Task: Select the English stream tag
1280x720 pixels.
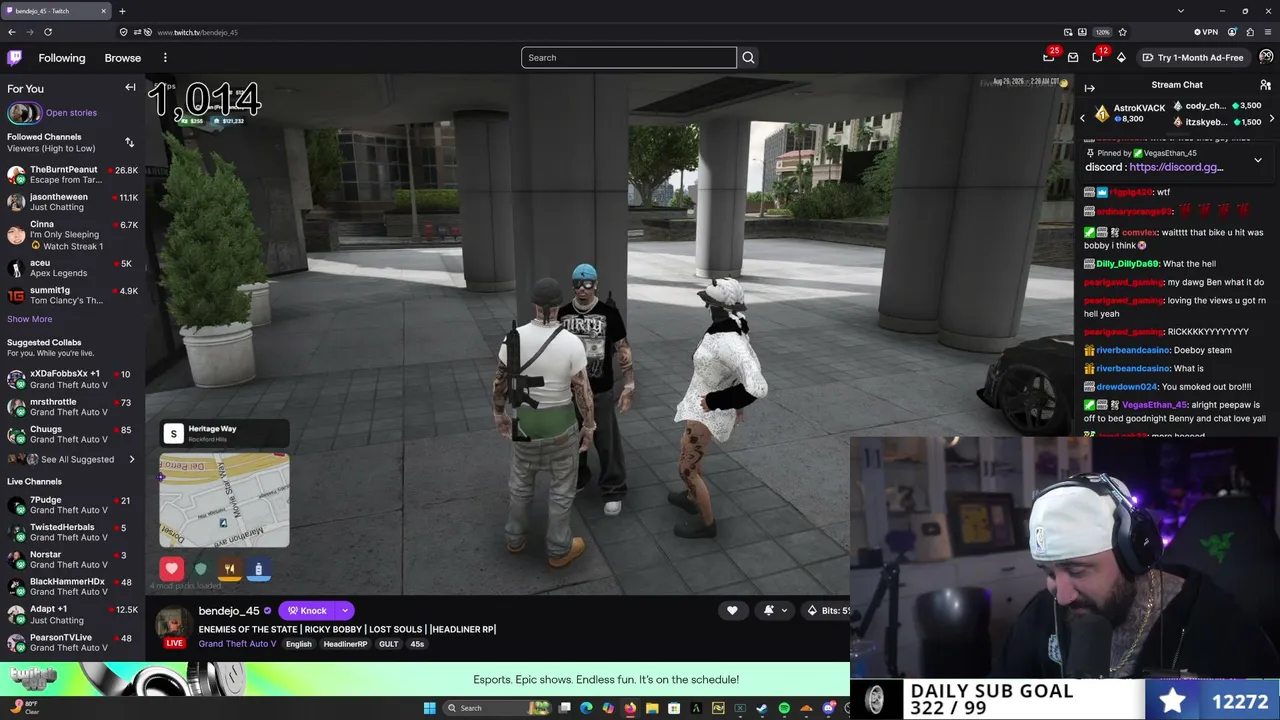Action: pyautogui.click(x=299, y=644)
